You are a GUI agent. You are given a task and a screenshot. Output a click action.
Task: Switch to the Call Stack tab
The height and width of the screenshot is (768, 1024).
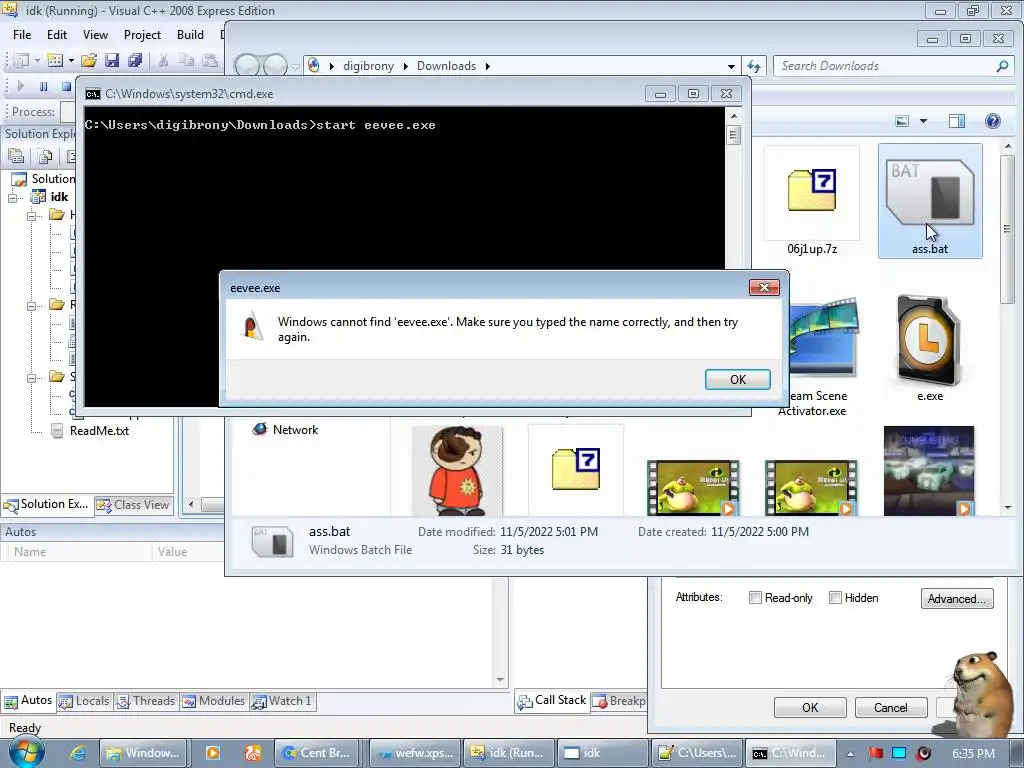pyautogui.click(x=552, y=700)
